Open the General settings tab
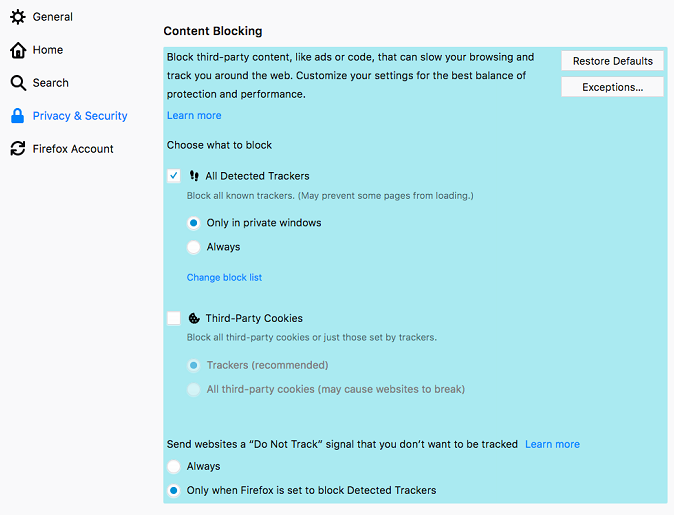 tap(52, 17)
